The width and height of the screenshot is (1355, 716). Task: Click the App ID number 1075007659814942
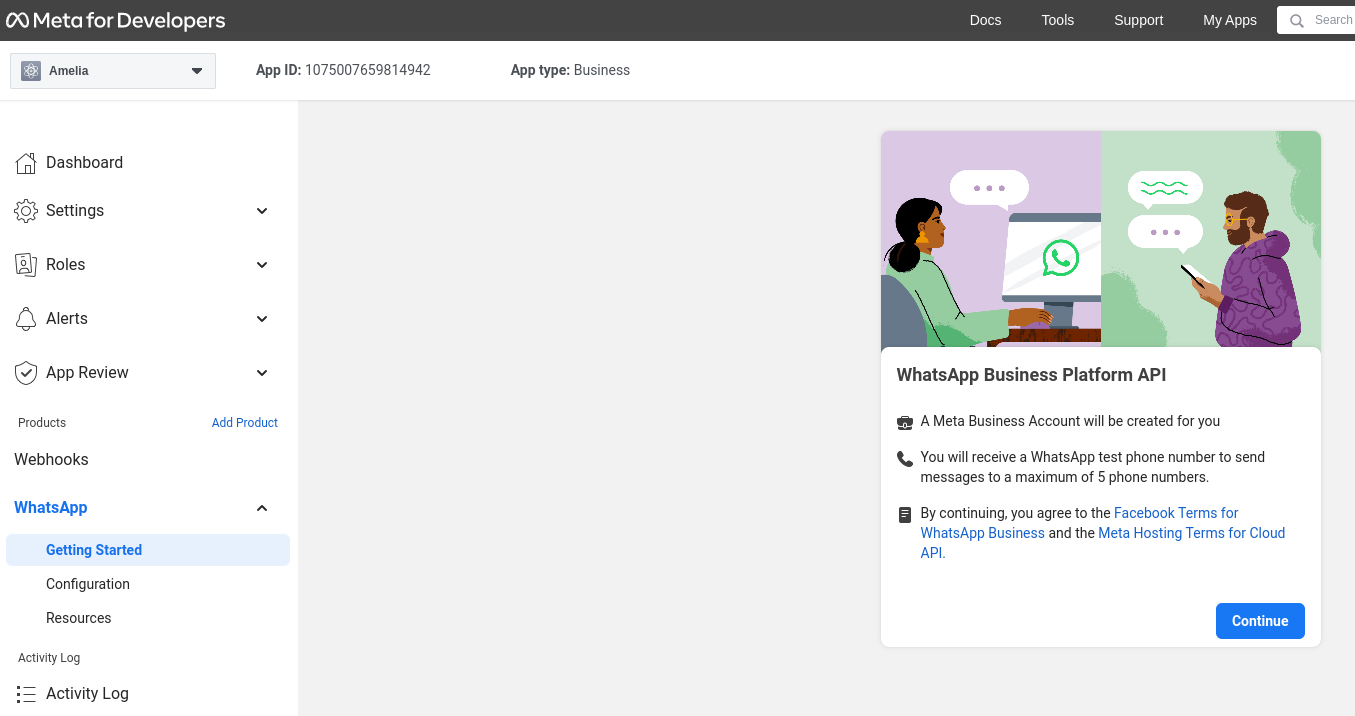click(x=368, y=70)
